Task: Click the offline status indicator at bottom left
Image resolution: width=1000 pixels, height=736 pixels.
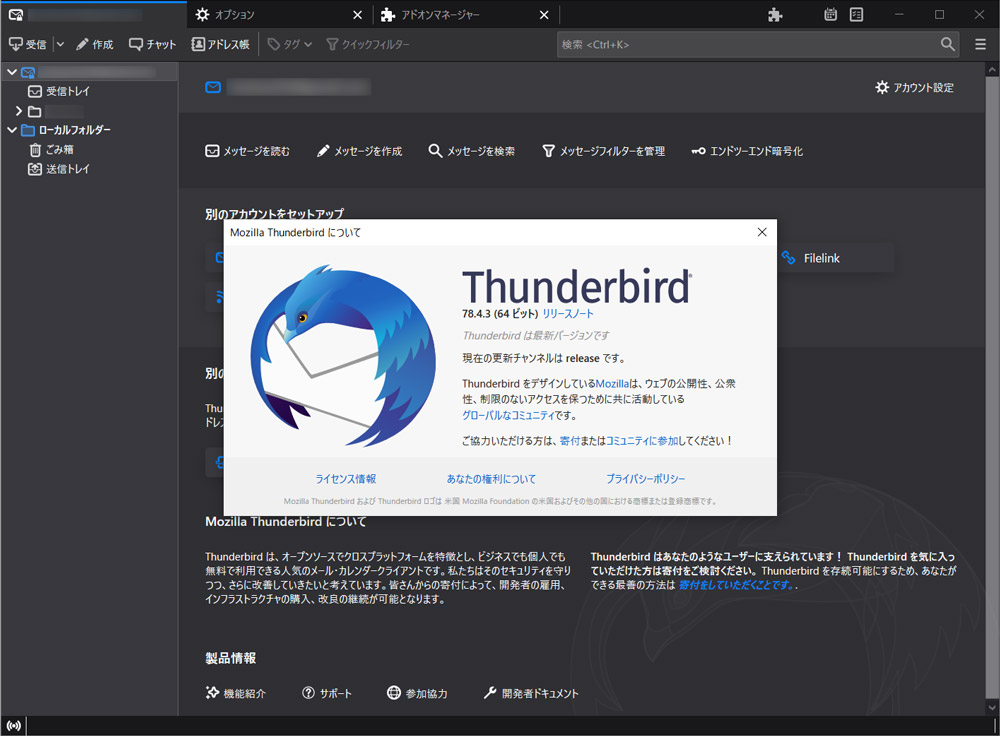Action: [x=13, y=725]
